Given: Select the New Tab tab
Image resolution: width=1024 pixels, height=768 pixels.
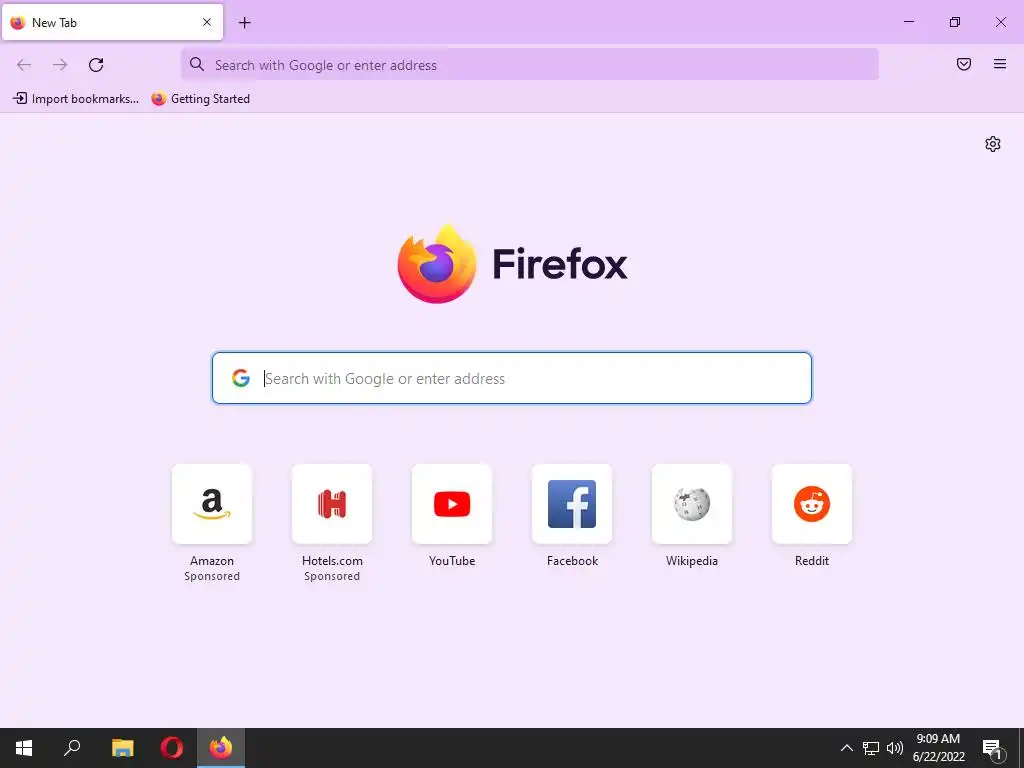Looking at the screenshot, I should click(x=112, y=22).
